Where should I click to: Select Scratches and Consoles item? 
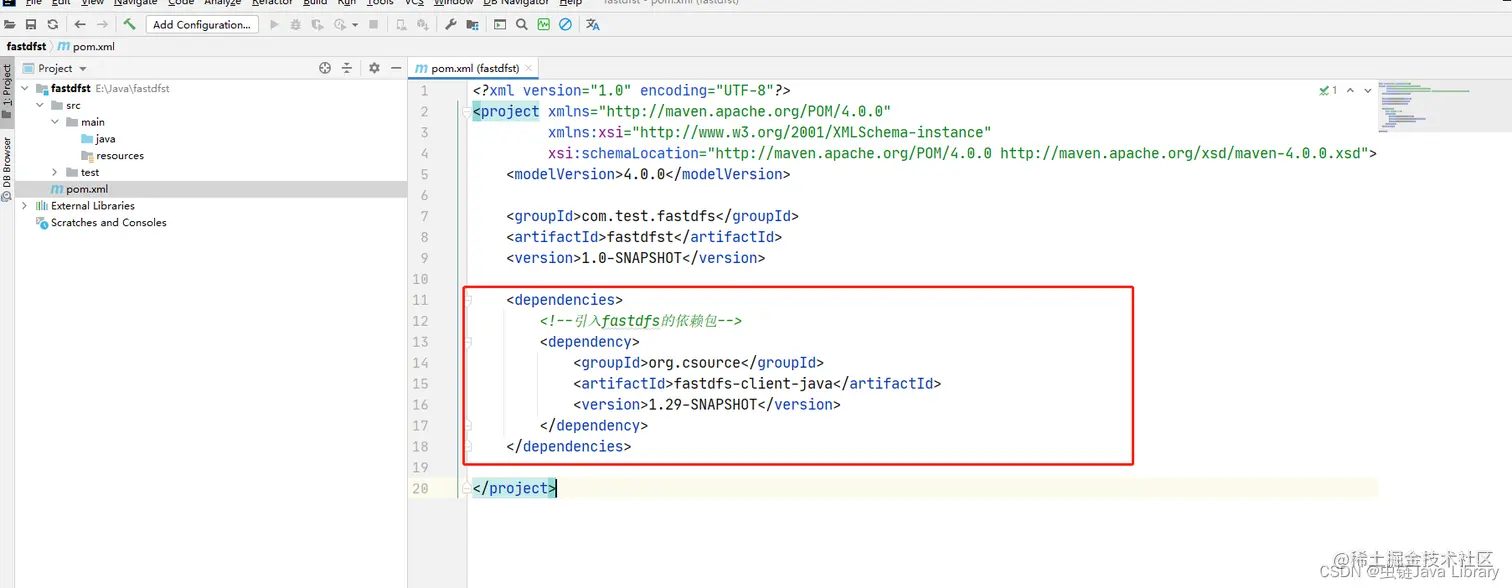tap(101, 223)
